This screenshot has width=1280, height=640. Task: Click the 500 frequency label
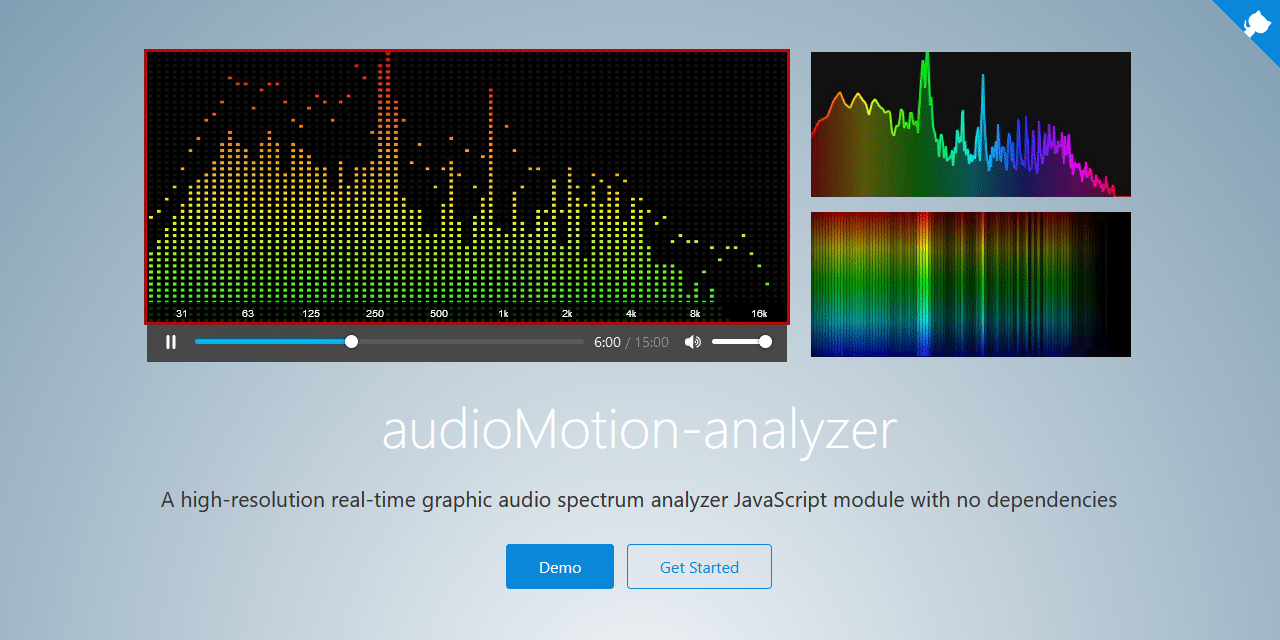pyautogui.click(x=439, y=314)
